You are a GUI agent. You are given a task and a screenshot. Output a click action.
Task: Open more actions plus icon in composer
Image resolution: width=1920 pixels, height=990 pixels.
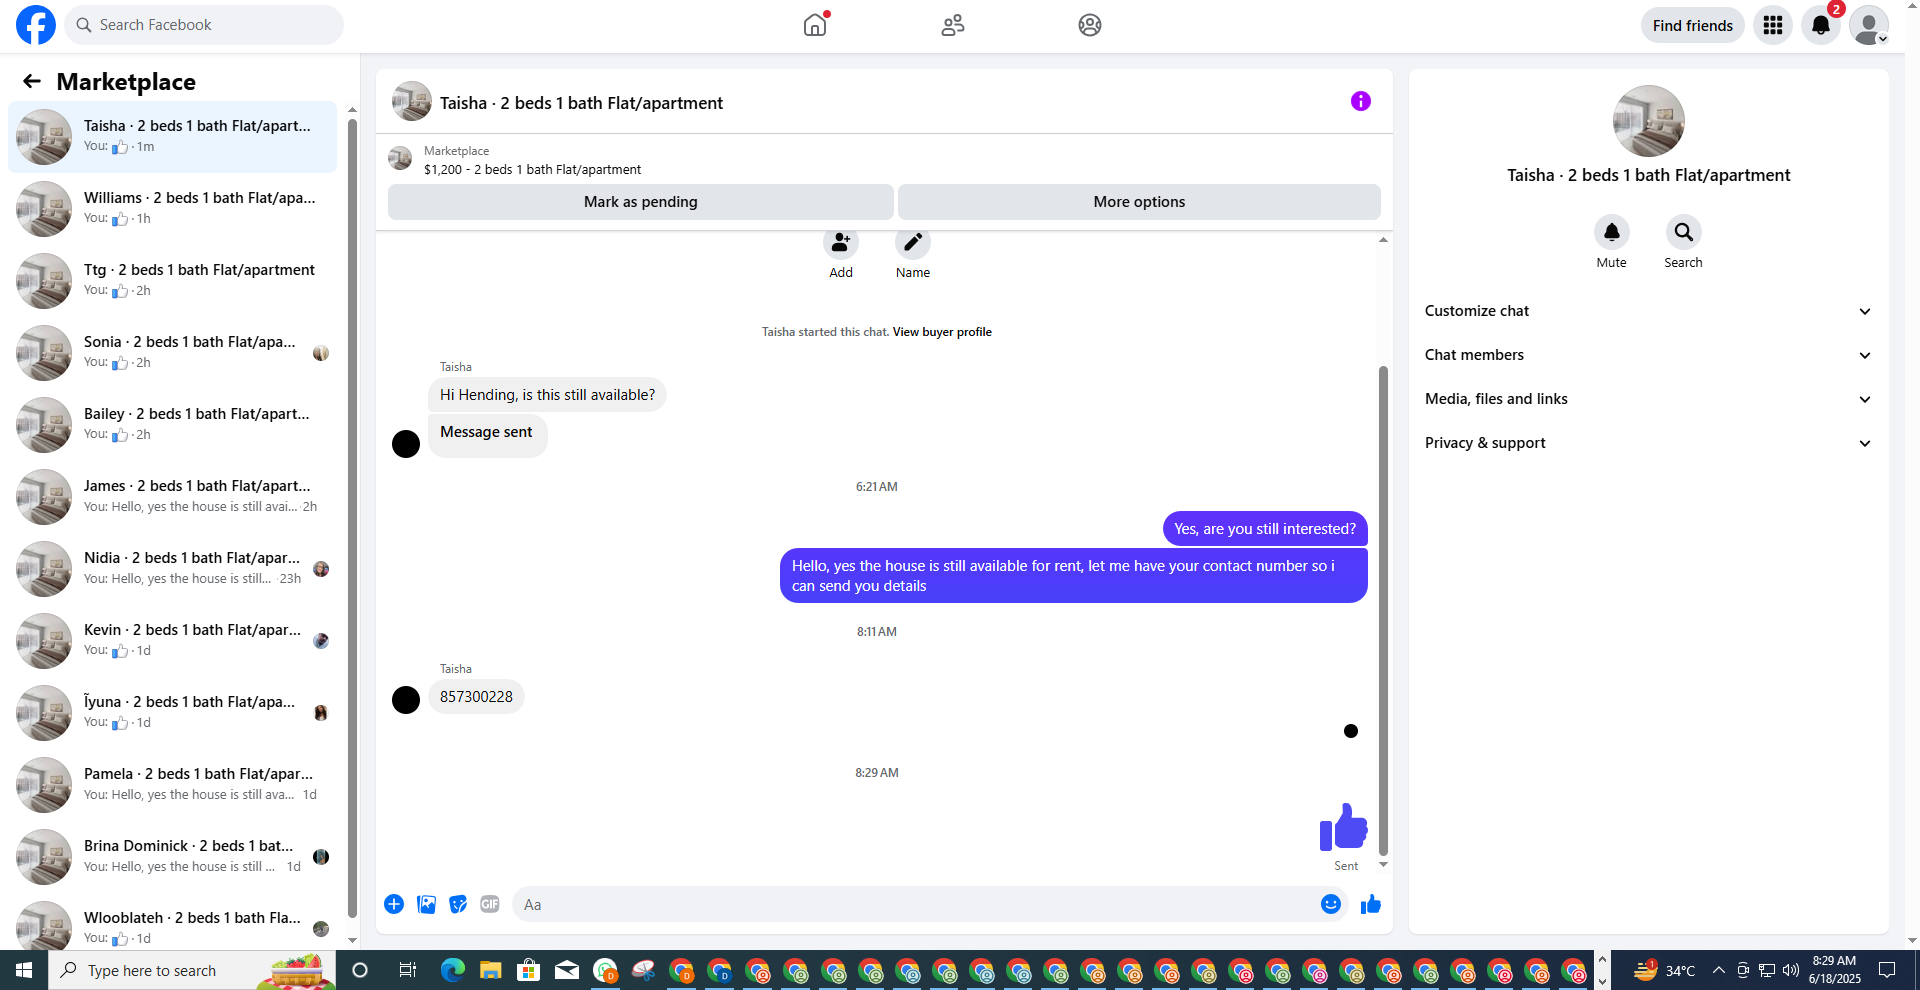394,904
